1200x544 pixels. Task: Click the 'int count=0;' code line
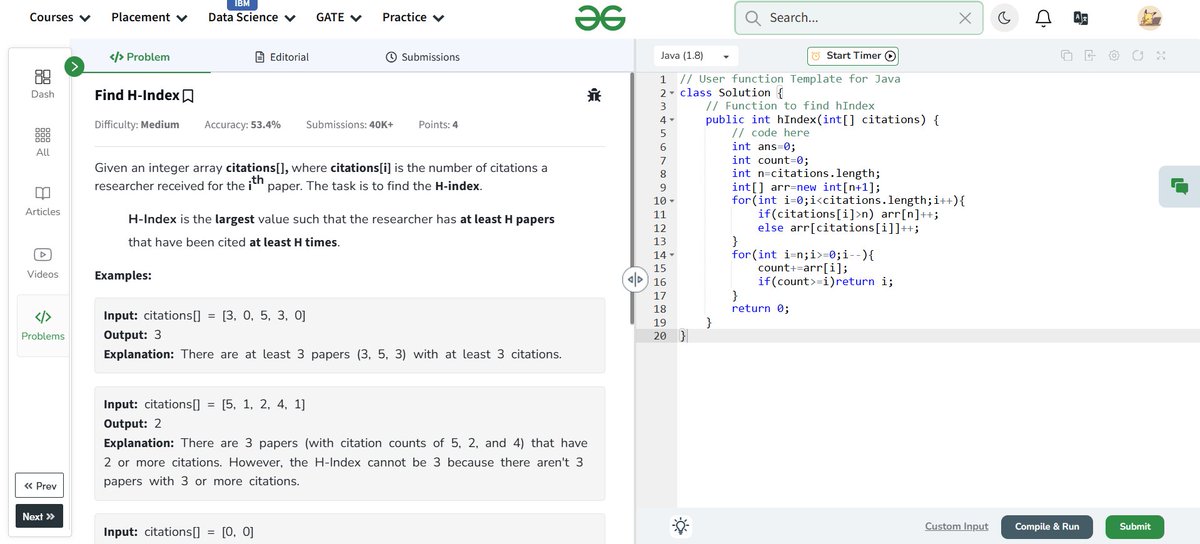pyautogui.click(x=771, y=160)
